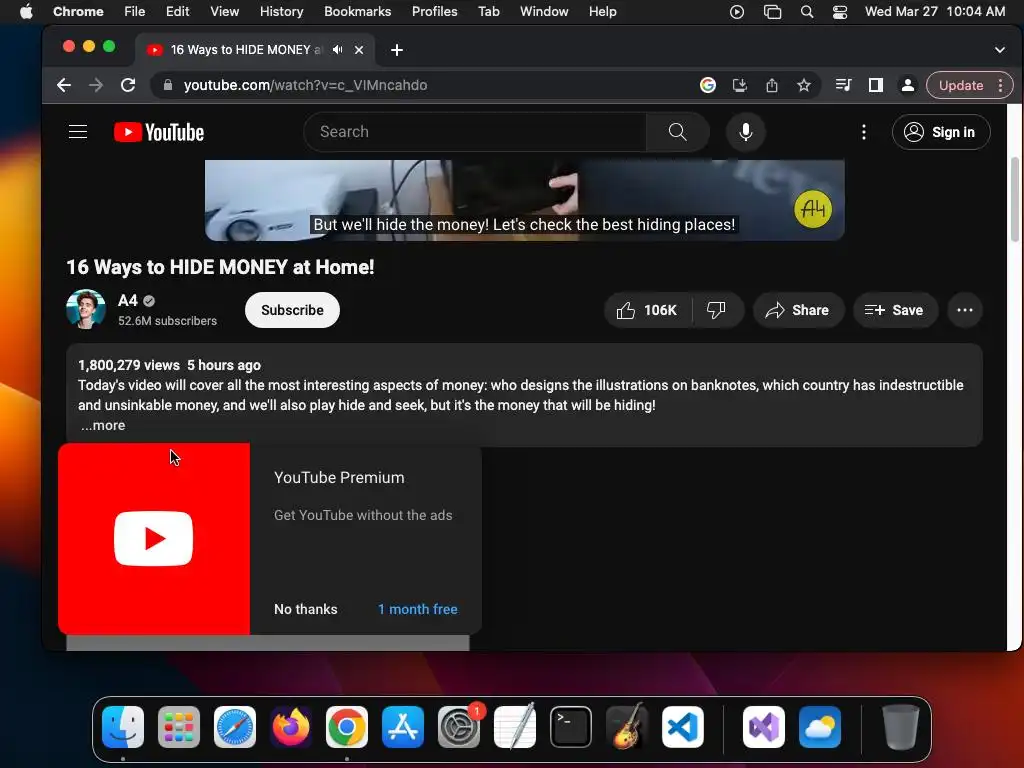
Task: Launch Finder from the Dock
Action: pyautogui.click(x=123, y=727)
